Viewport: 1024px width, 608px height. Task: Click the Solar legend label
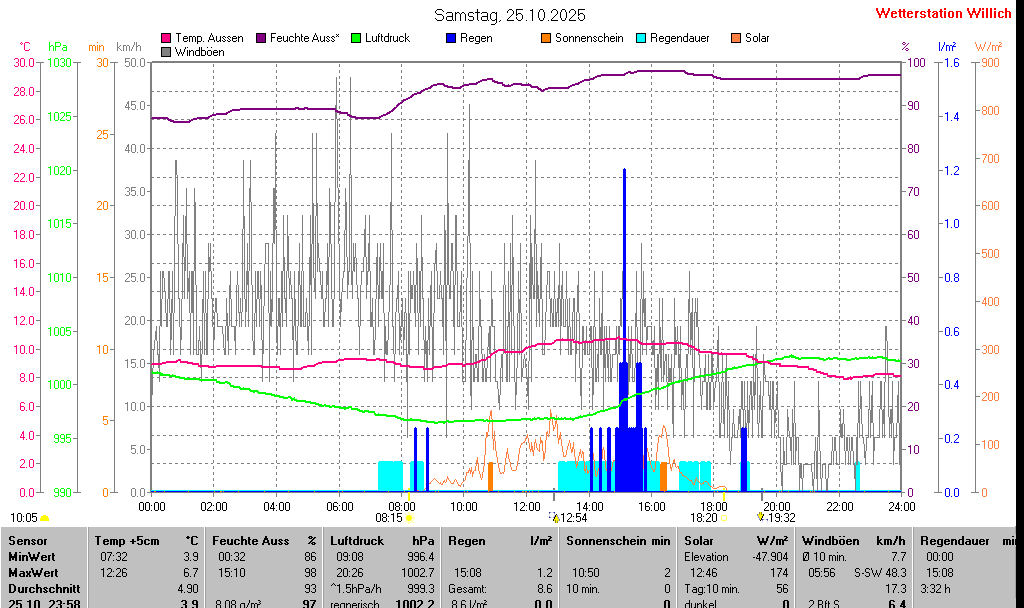point(758,38)
